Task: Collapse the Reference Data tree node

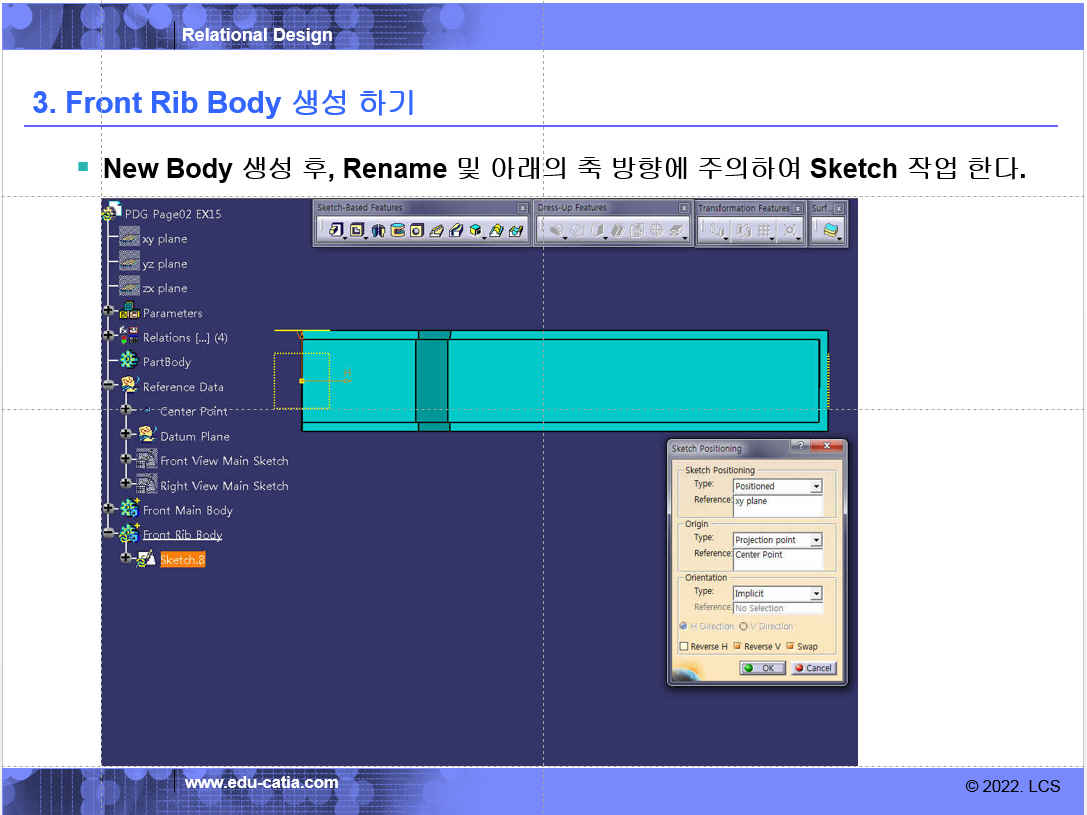Action: pyautogui.click(x=109, y=387)
